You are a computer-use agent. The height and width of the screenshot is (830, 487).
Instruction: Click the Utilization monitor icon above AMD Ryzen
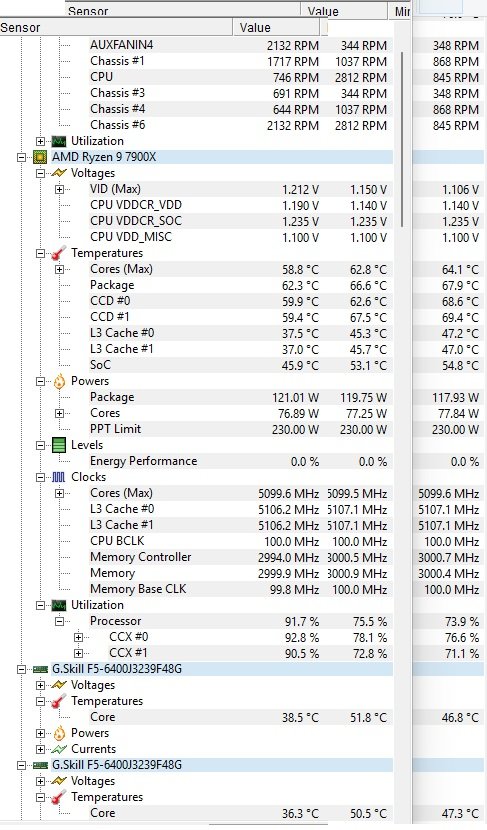coord(59,141)
